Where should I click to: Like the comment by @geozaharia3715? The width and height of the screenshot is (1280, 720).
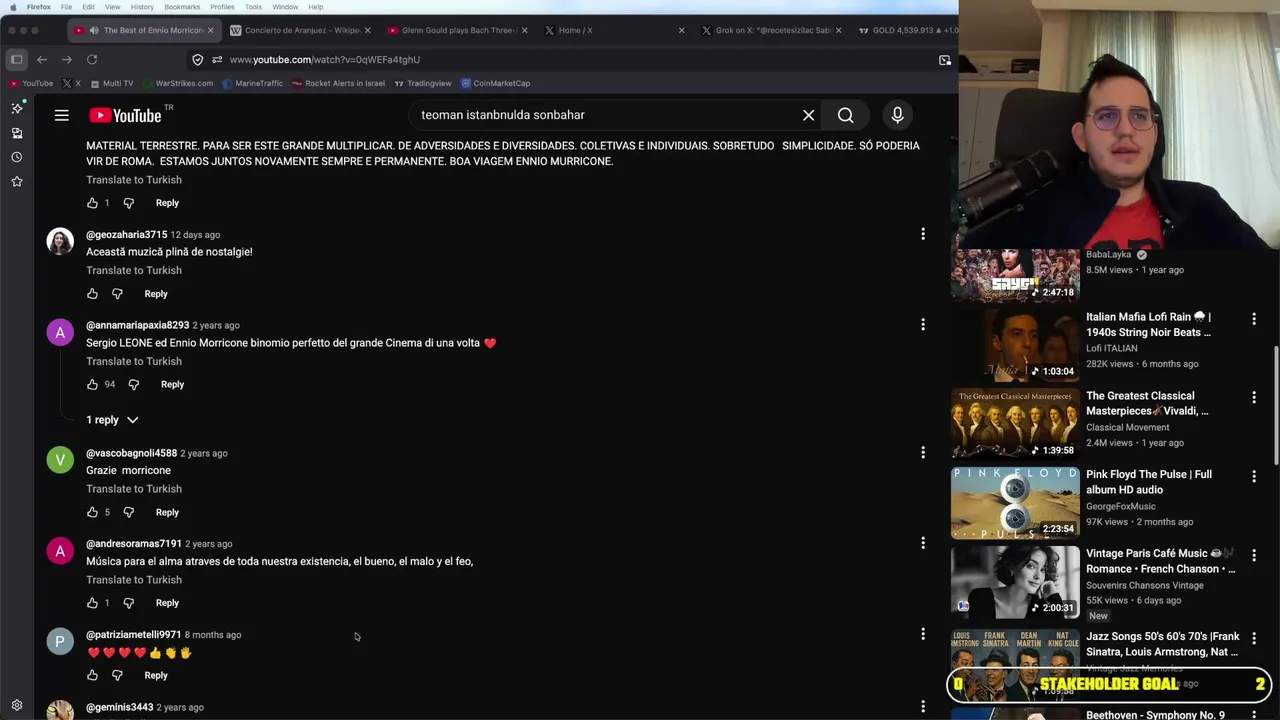(92, 294)
